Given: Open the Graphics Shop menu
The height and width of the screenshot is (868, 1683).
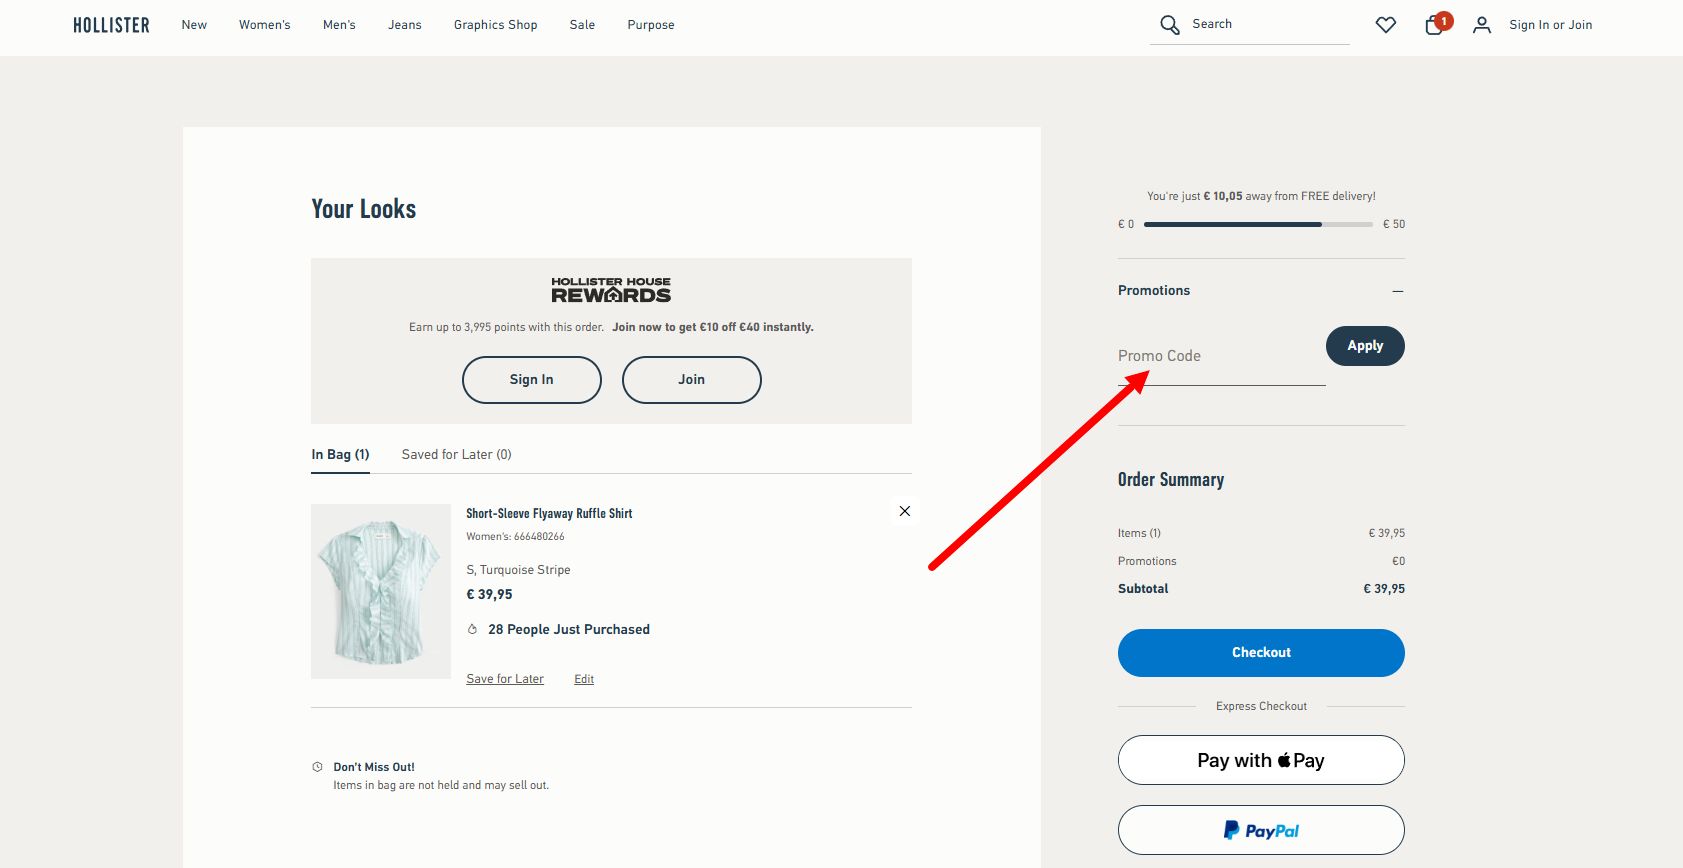Looking at the screenshot, I should (x=495, y=25).
